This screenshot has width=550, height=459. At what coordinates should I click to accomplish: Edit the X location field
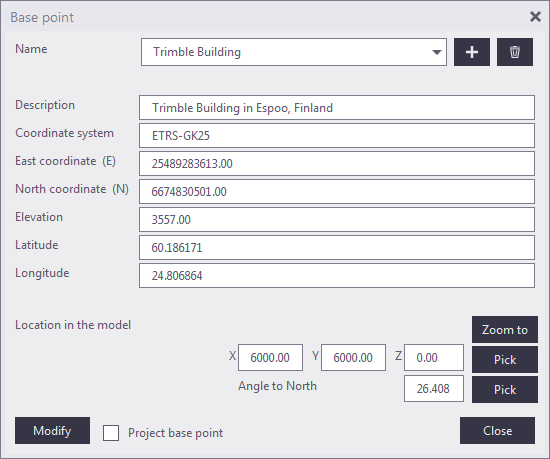tap(270, 357)
